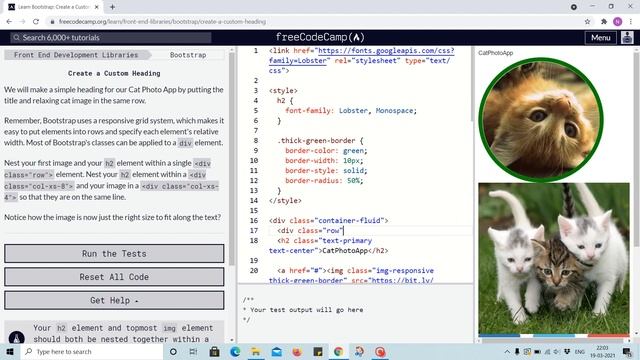Click the round green-bordered cat image in preview

(x=541, y=120)
